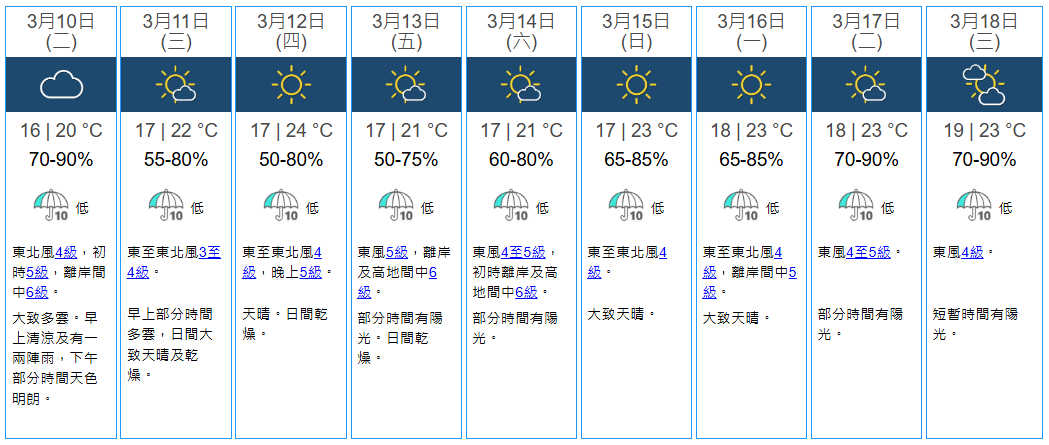Click the 17 | 22 °C temperature for March 11
The image size is (1049, 445).
click(176, 131)
